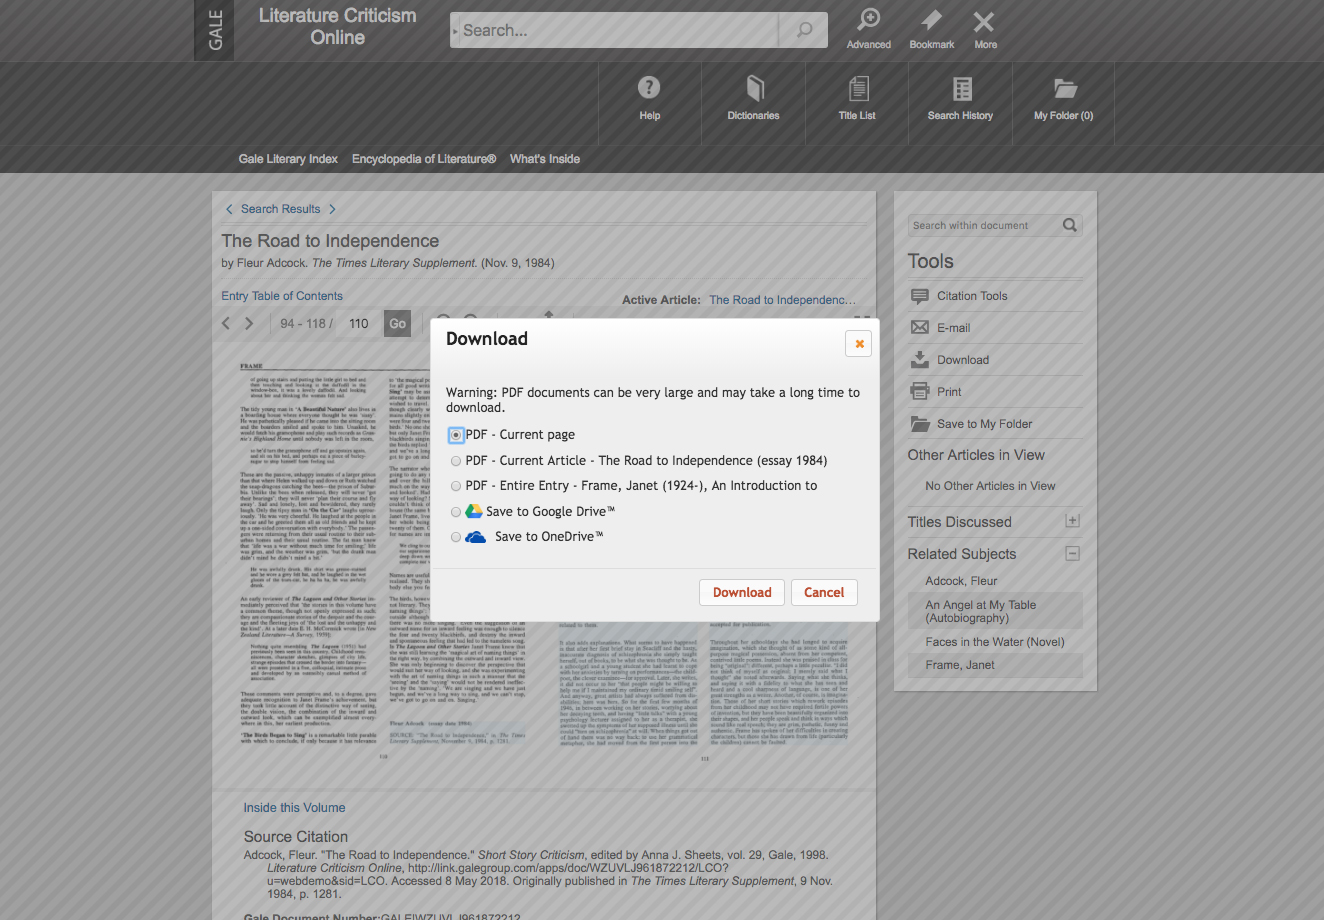Collapse the Related Subjects section
Image resolution: width=1324 pixels, height=920 pixels.
click(x=1072, y=553)
